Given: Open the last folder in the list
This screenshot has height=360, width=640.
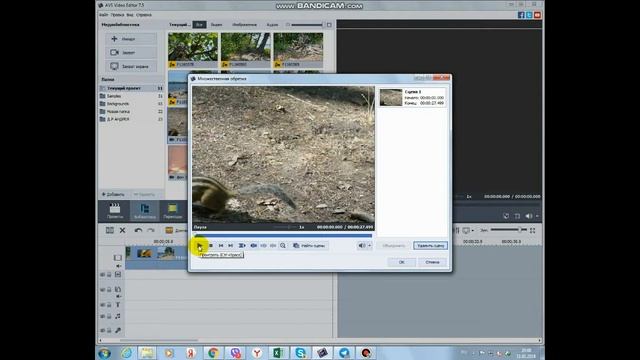Looking at the screenshot, I should pyautogui.click(x=131, y=119).
